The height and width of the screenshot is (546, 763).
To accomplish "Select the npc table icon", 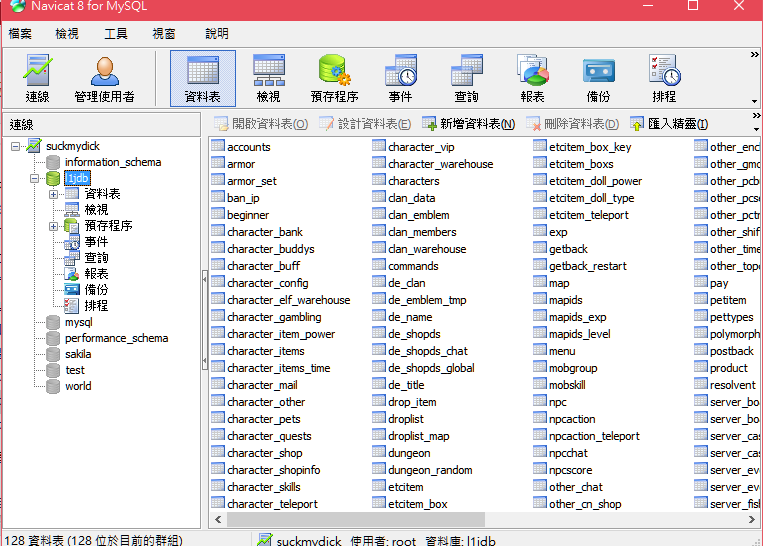I will click(x=540, y=401).
